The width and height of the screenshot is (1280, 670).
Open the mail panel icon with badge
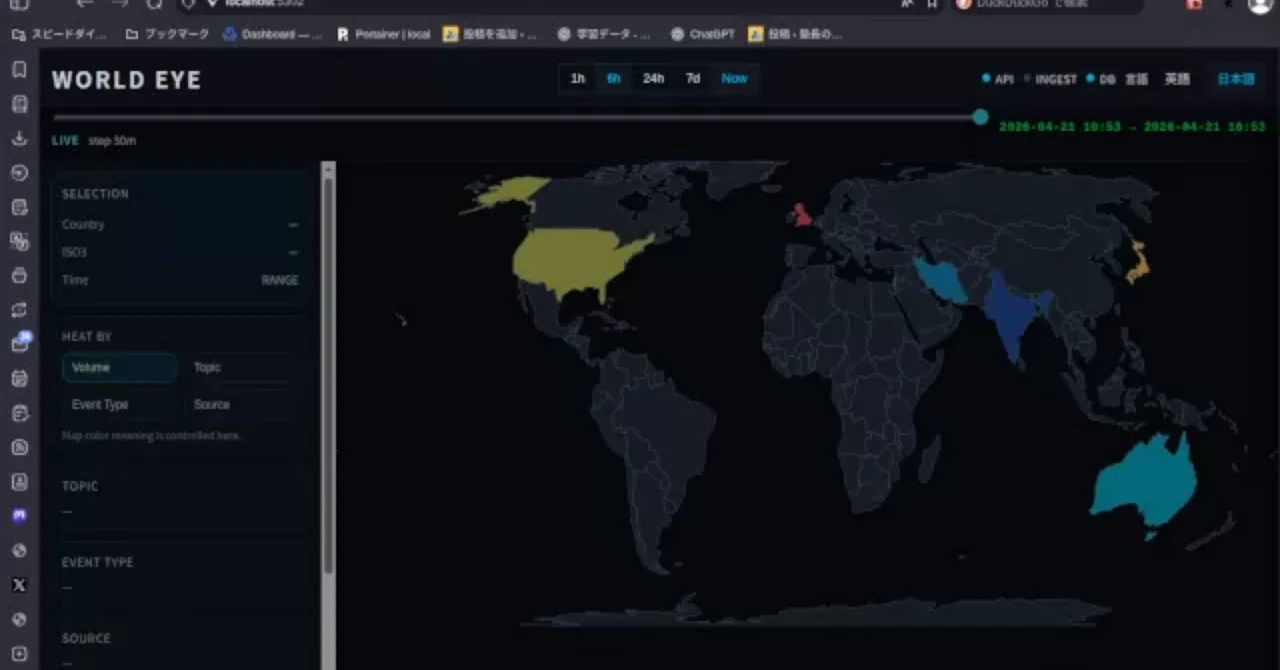pos(19,344)
